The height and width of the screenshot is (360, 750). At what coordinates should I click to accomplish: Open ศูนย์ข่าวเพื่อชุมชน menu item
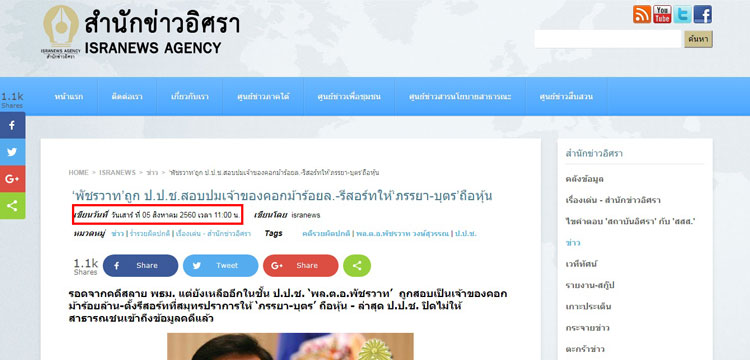click(x=349, y=97)
